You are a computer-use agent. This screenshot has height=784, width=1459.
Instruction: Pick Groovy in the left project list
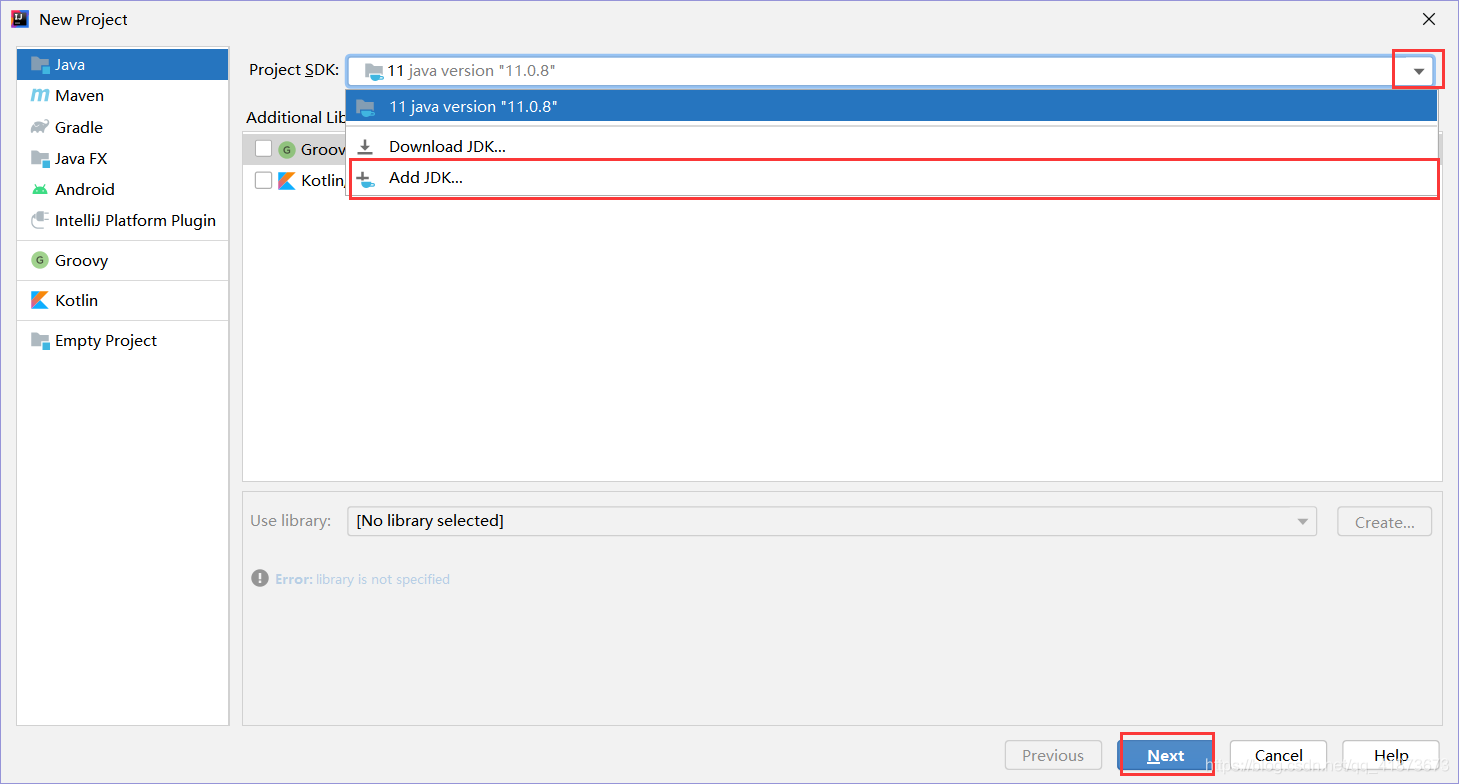click(x=123, y=260)
